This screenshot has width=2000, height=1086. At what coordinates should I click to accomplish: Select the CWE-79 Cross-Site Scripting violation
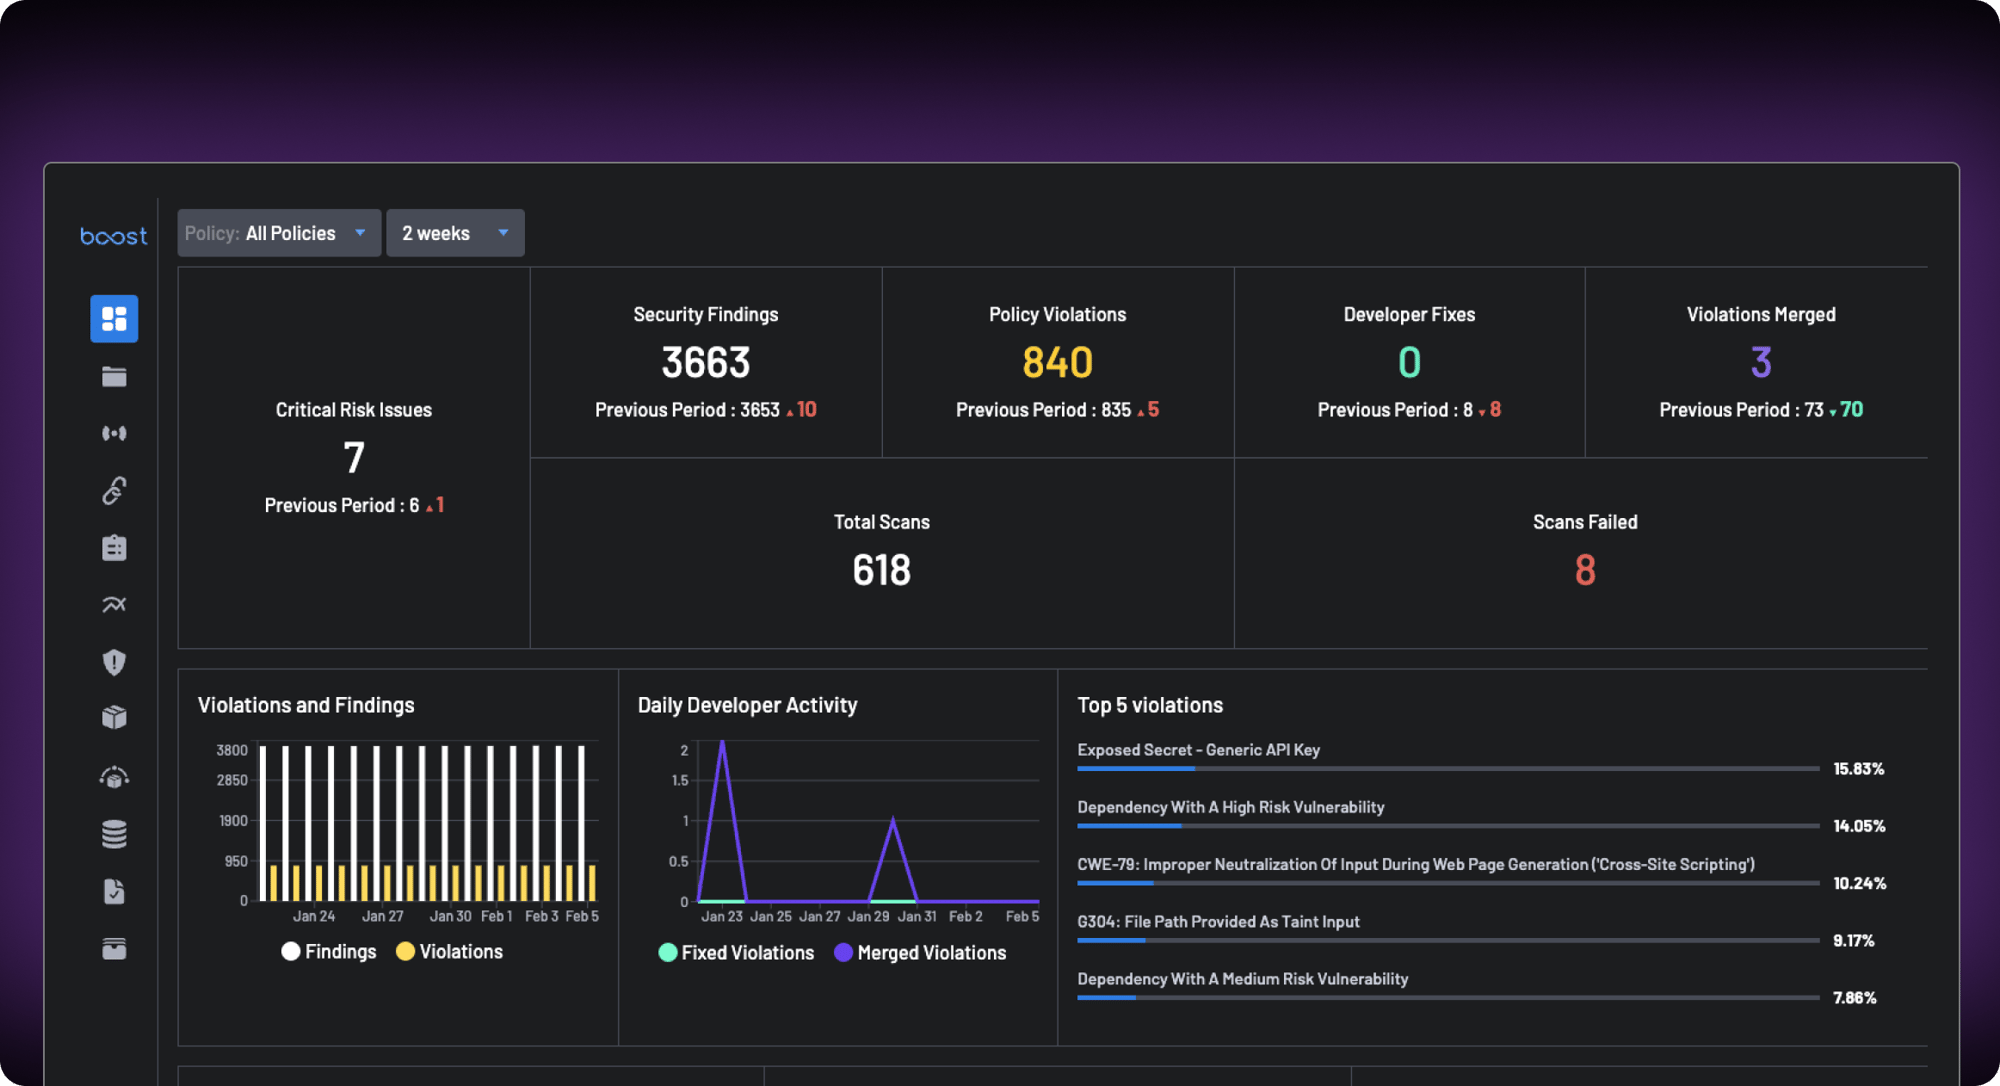(x=1416, y=864)
